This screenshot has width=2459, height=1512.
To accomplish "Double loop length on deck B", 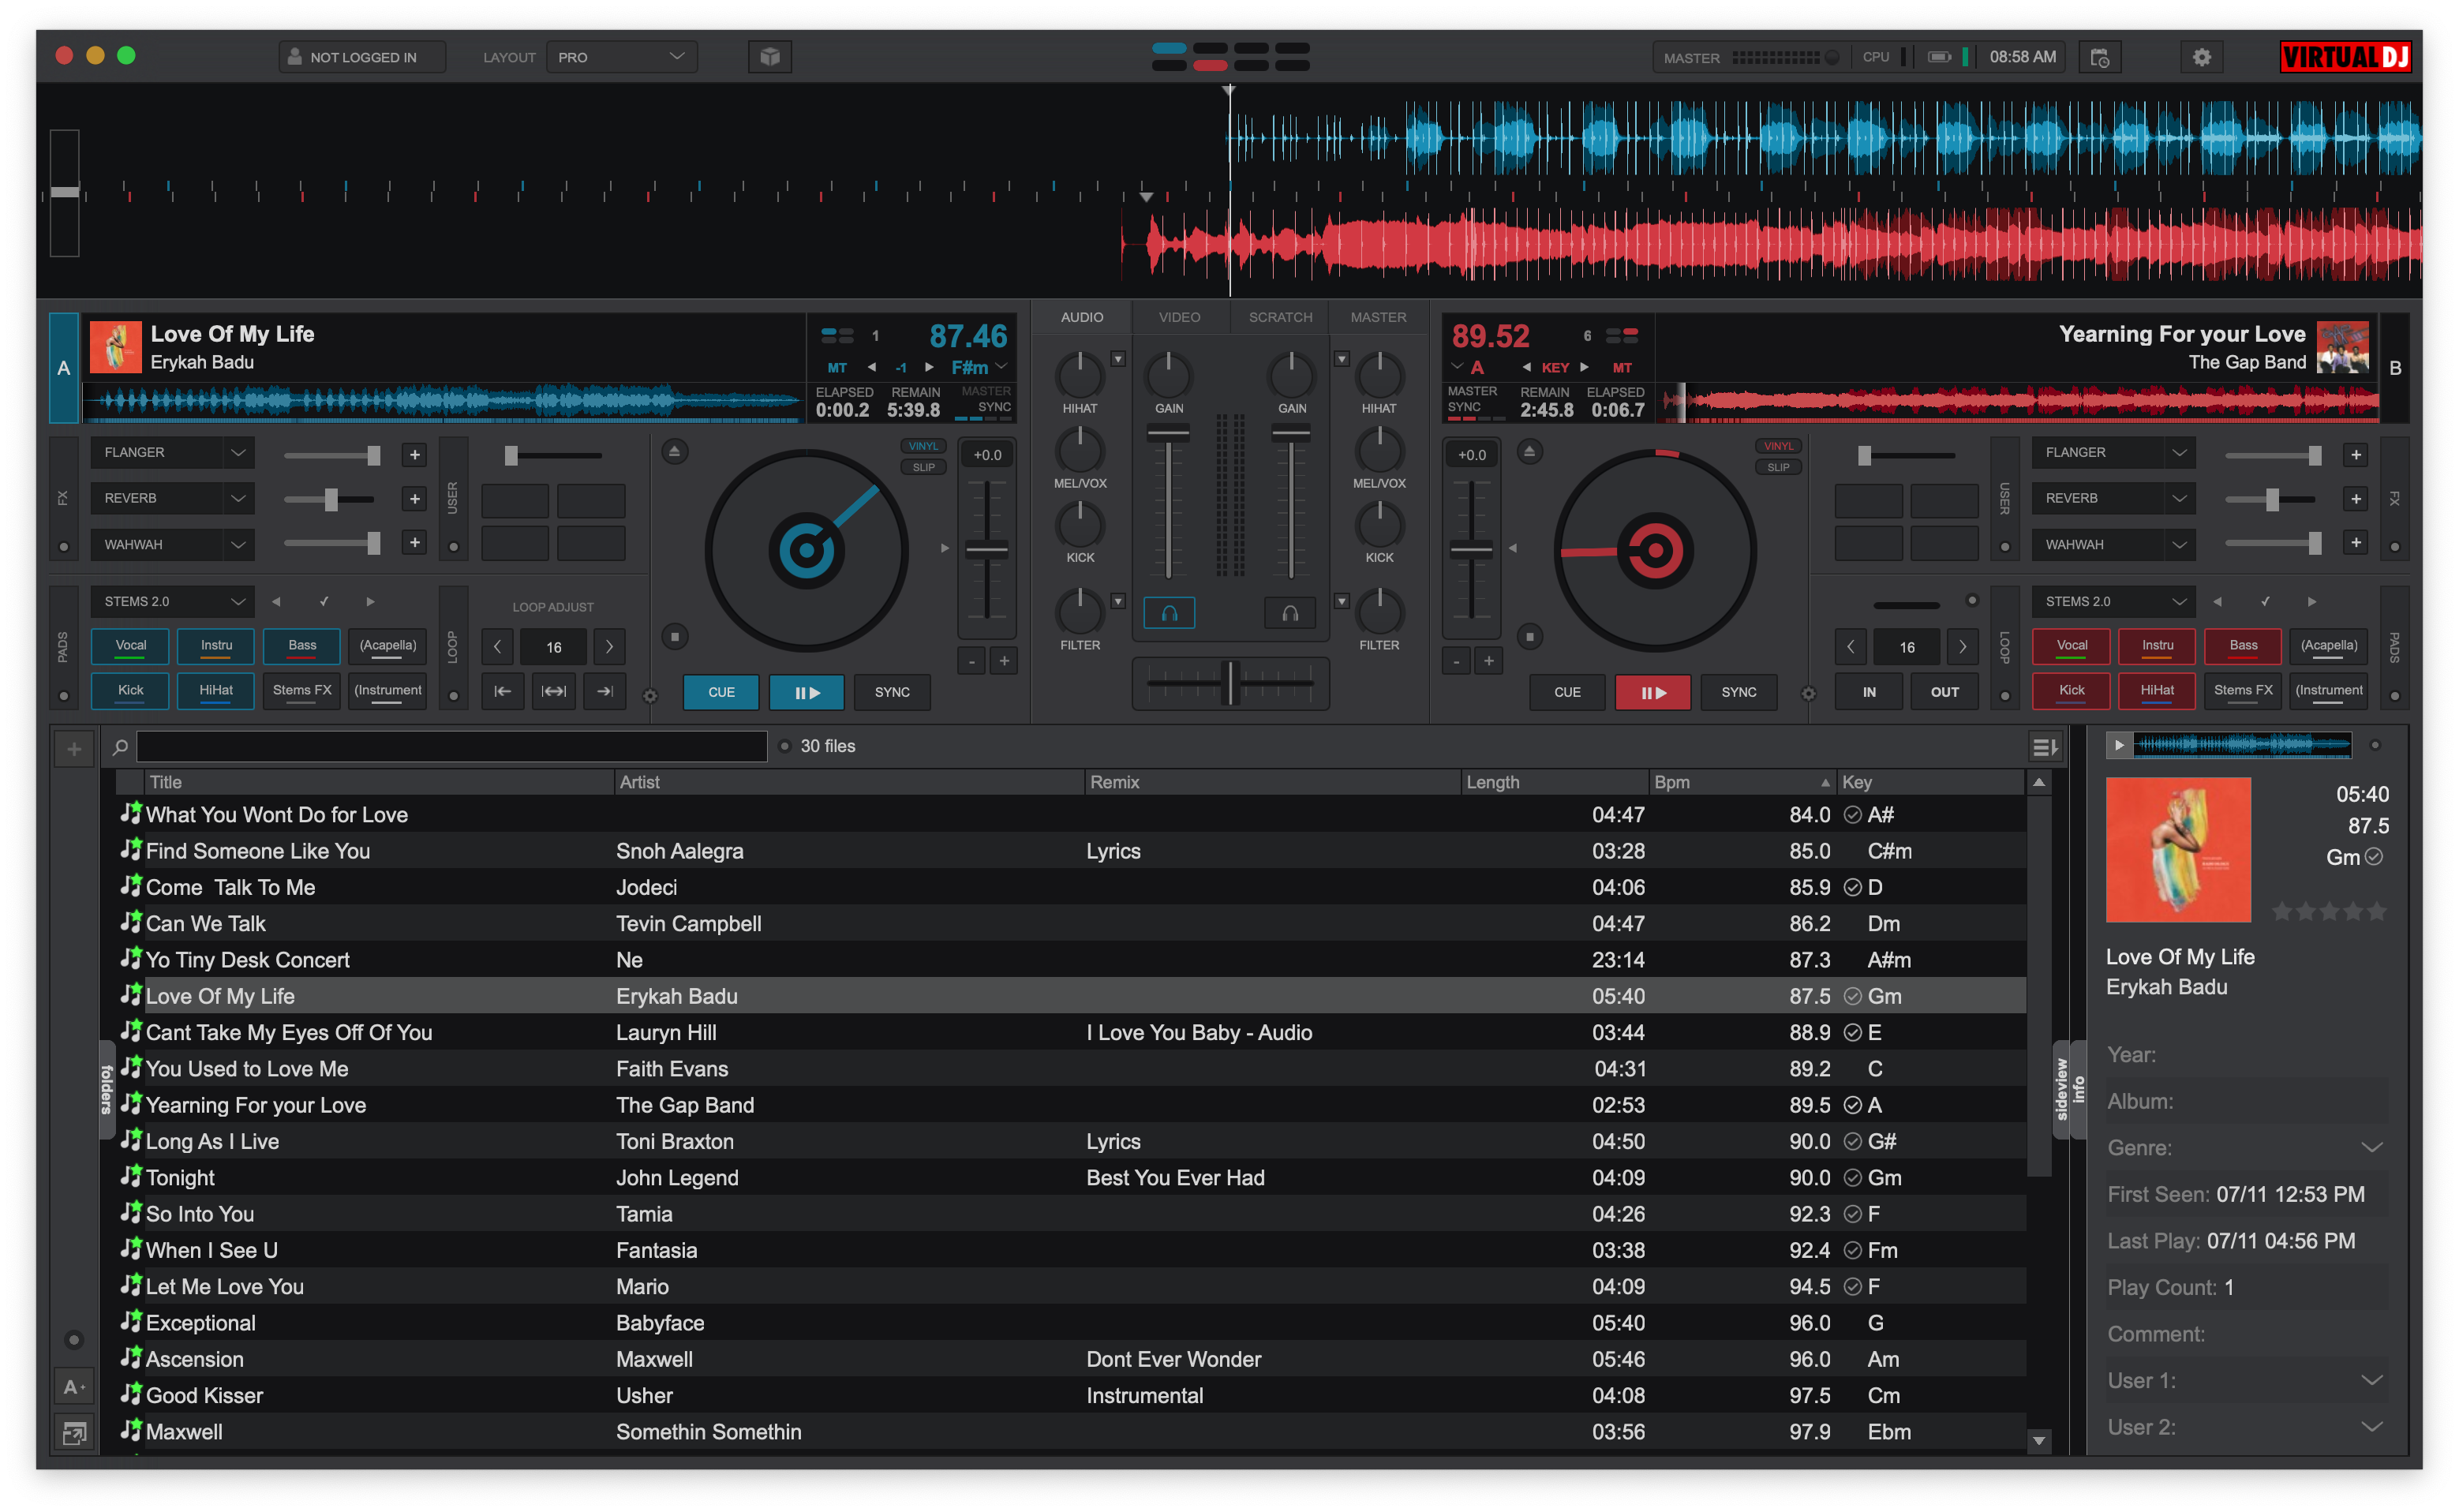I will click(x=1962, y=647).
